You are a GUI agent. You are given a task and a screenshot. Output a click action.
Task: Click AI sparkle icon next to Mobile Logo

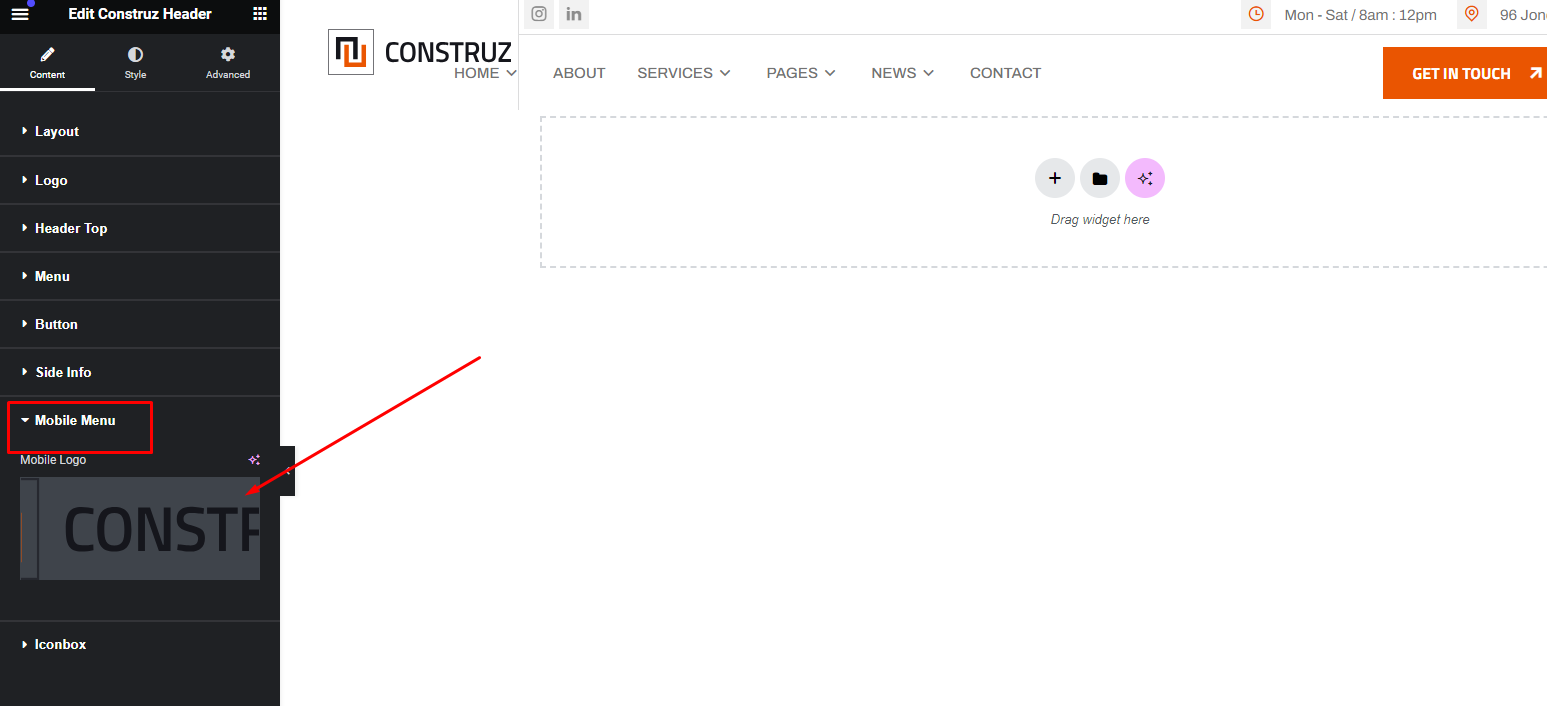(254, 460)
